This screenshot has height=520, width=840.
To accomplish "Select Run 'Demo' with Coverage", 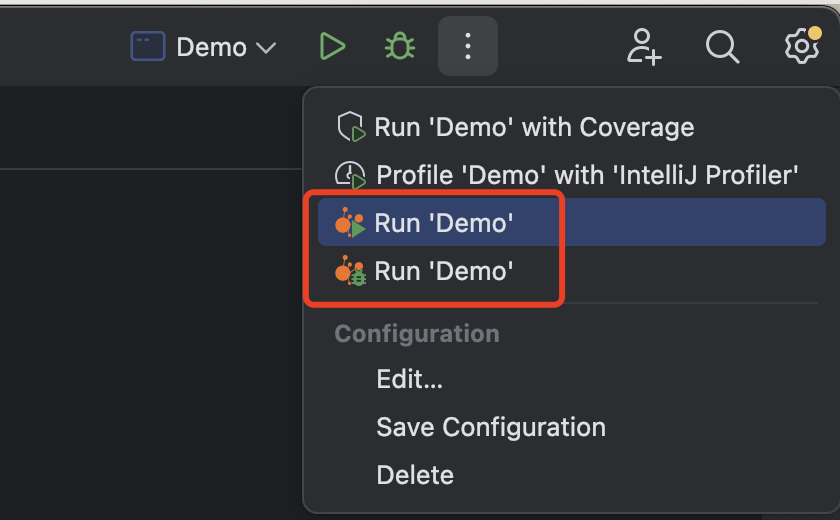I will pos(572,127).
